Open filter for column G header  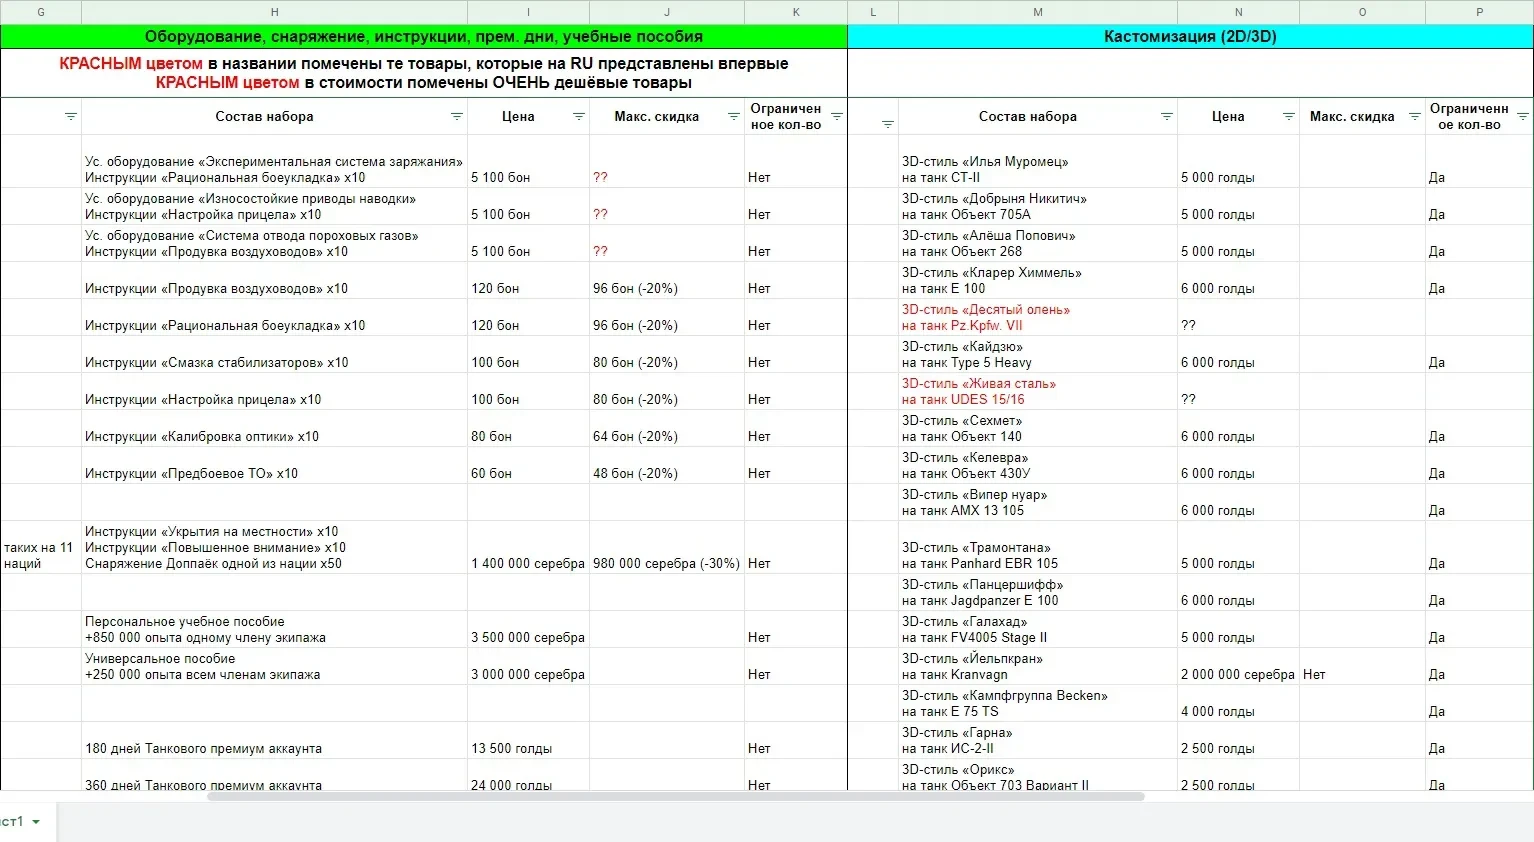click(70, 117)
